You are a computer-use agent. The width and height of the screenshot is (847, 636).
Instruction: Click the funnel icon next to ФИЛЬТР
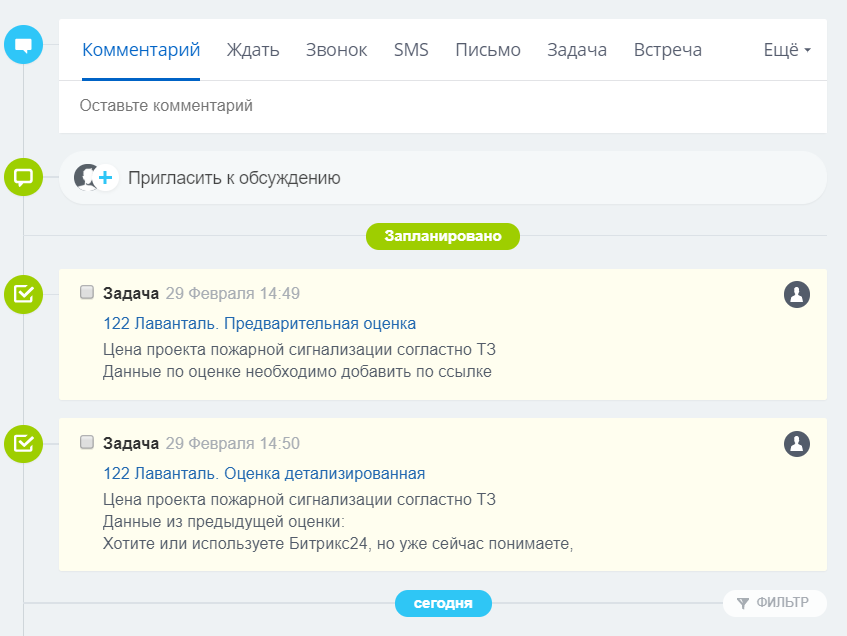(742, 603)
